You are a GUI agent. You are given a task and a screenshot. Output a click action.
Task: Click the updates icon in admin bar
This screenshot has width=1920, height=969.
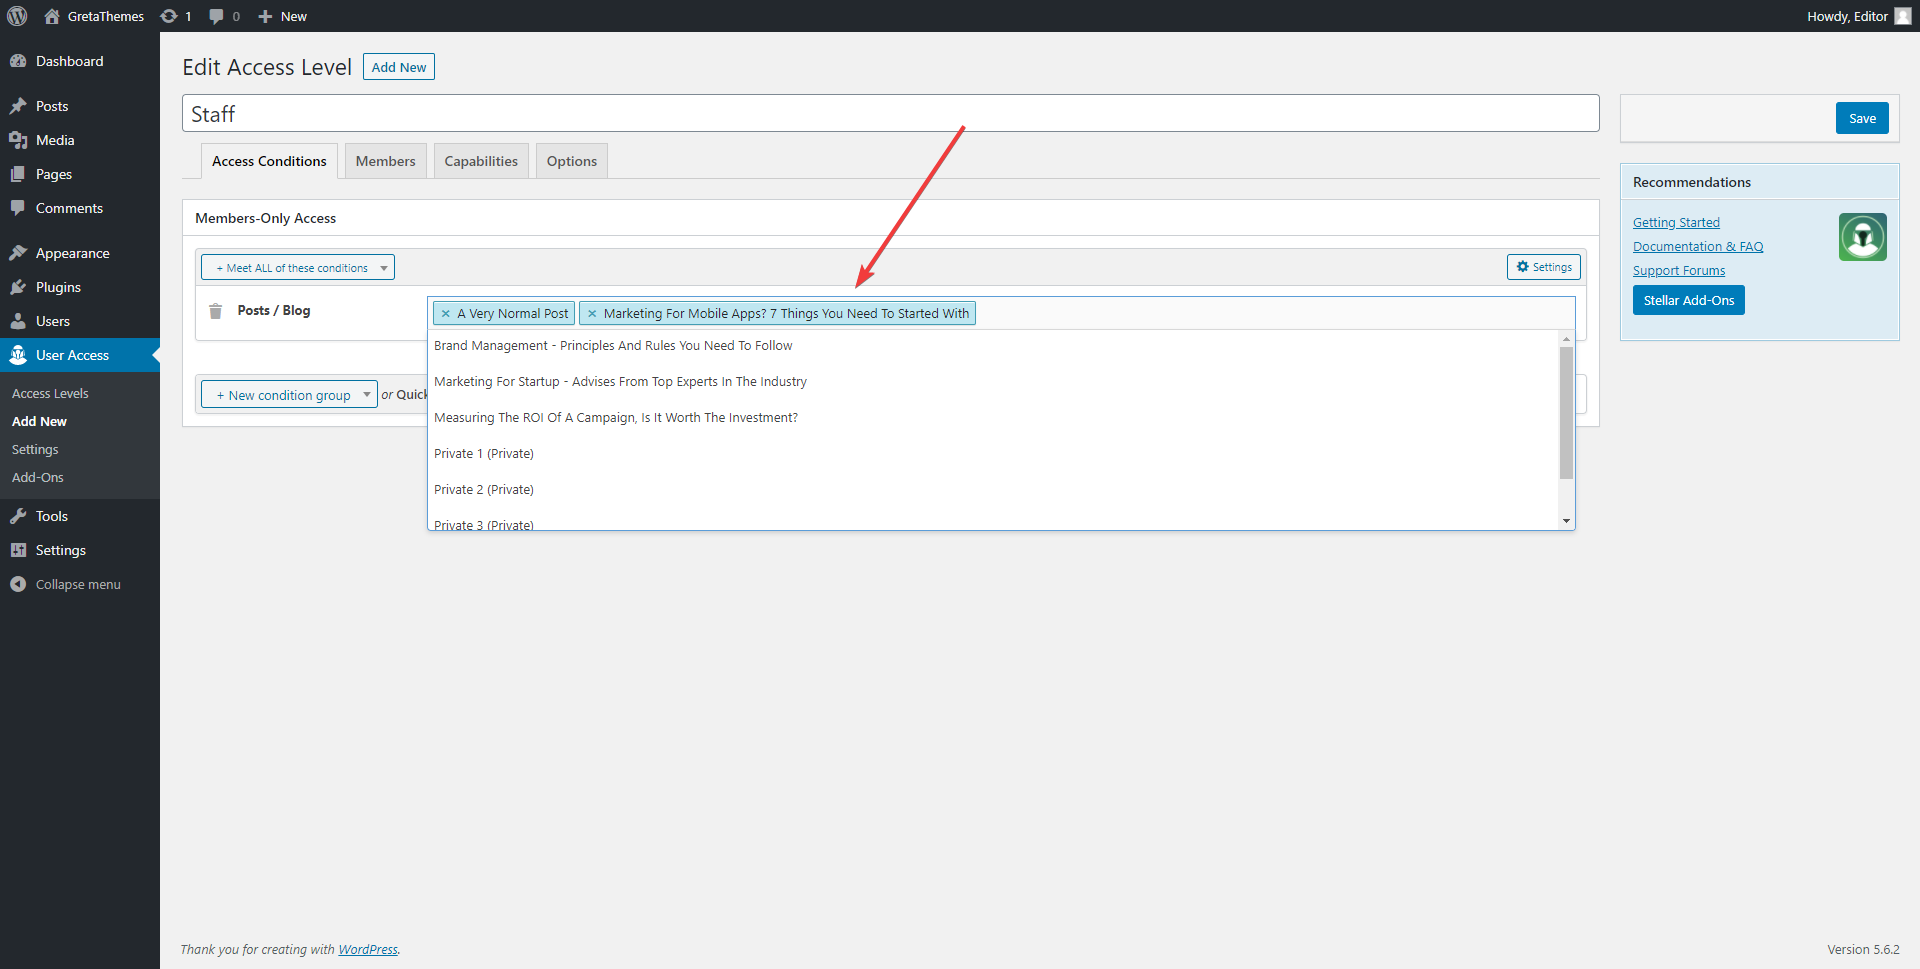point(169,16)
